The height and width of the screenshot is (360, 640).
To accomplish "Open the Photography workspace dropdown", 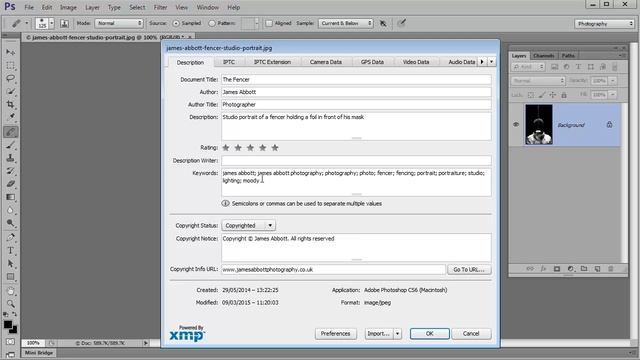I will (x=604, y=24).
